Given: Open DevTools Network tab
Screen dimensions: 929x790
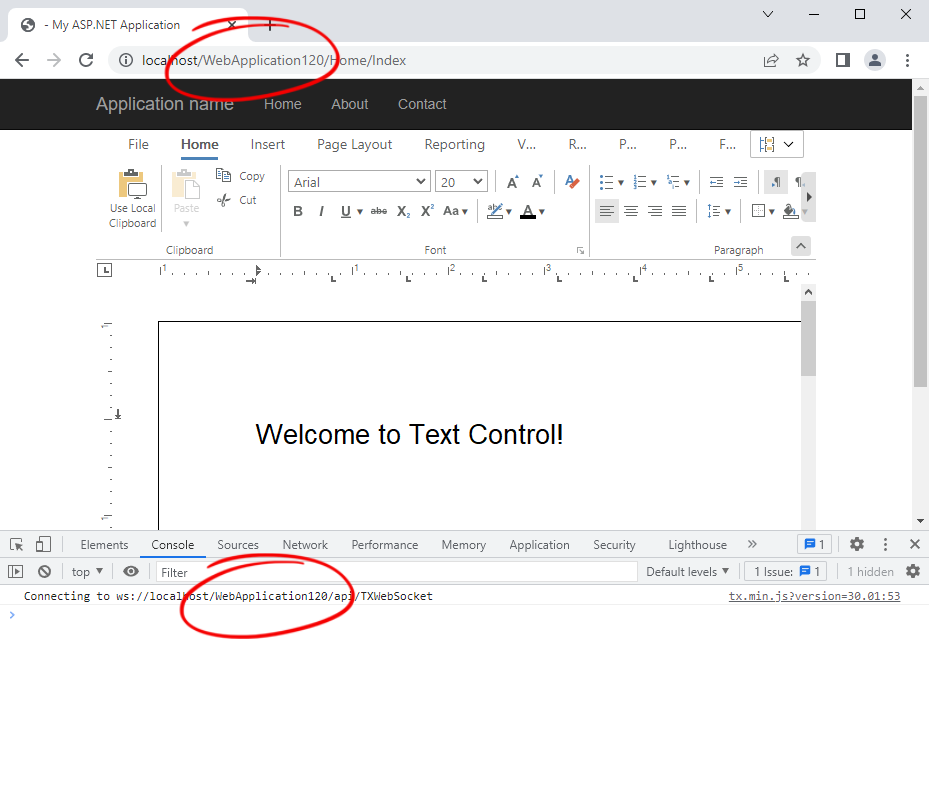Looking at the screenshot, I should pos(305,545).
